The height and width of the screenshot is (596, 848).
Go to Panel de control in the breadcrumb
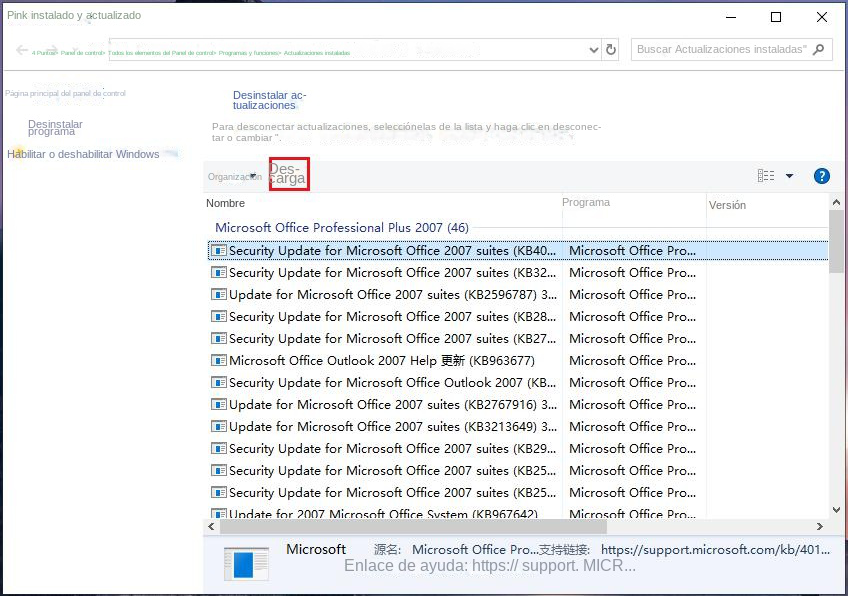click(x=82, y=53)
